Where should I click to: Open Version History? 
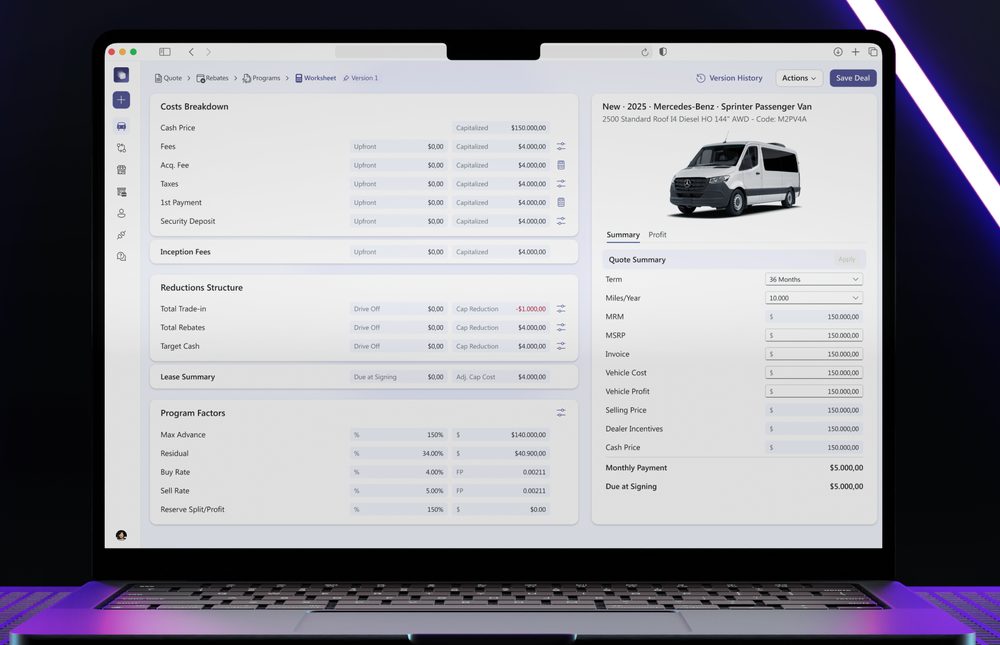[729, 78]
